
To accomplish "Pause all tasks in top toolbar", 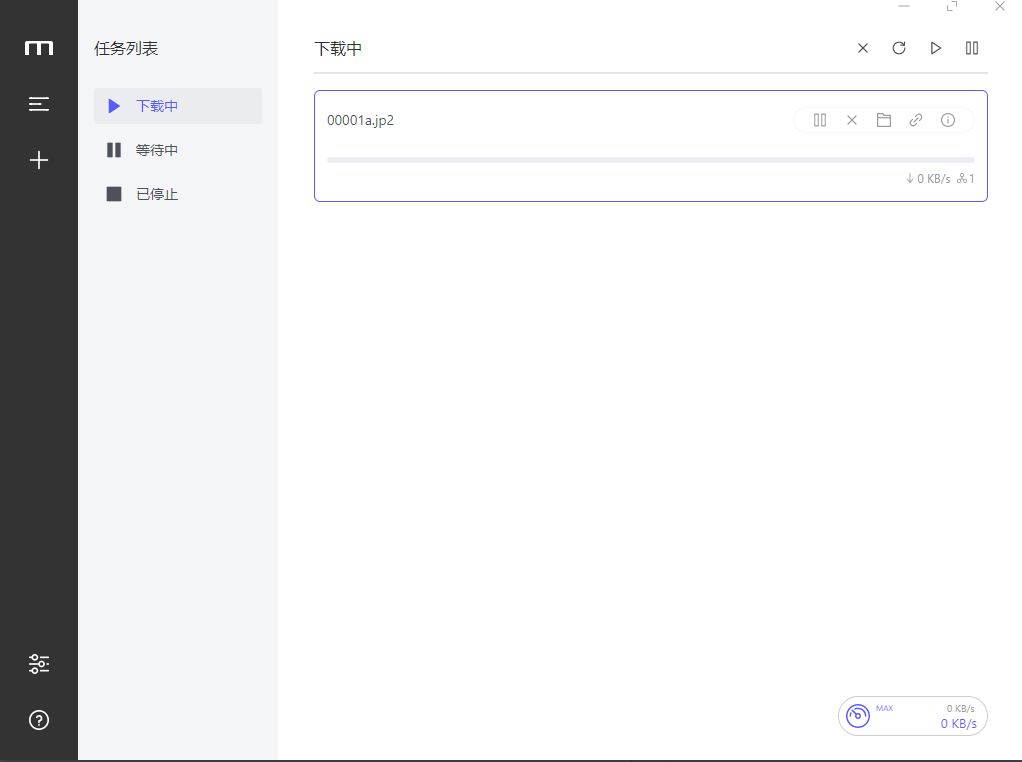I will pyautogui.click(x=972, y=48).
